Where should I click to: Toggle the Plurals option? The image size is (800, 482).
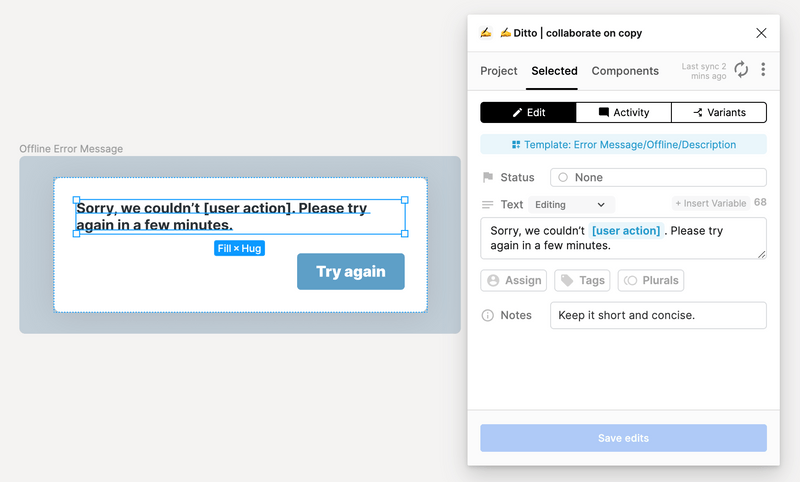651,281
